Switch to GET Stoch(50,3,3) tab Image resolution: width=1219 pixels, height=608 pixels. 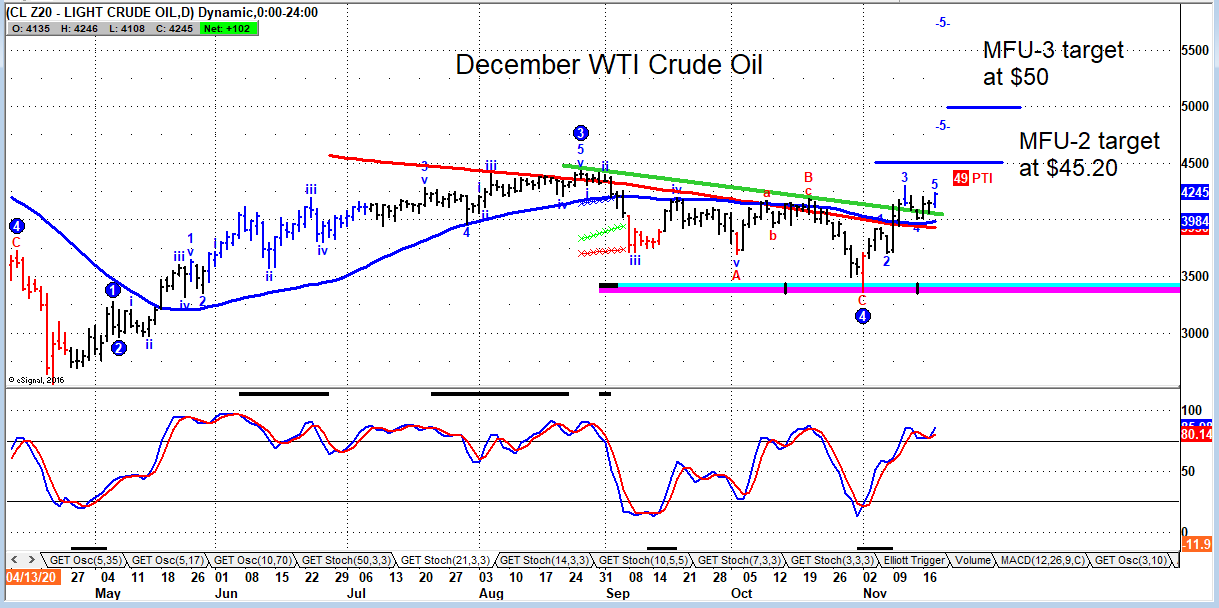[x=343, y=560]
